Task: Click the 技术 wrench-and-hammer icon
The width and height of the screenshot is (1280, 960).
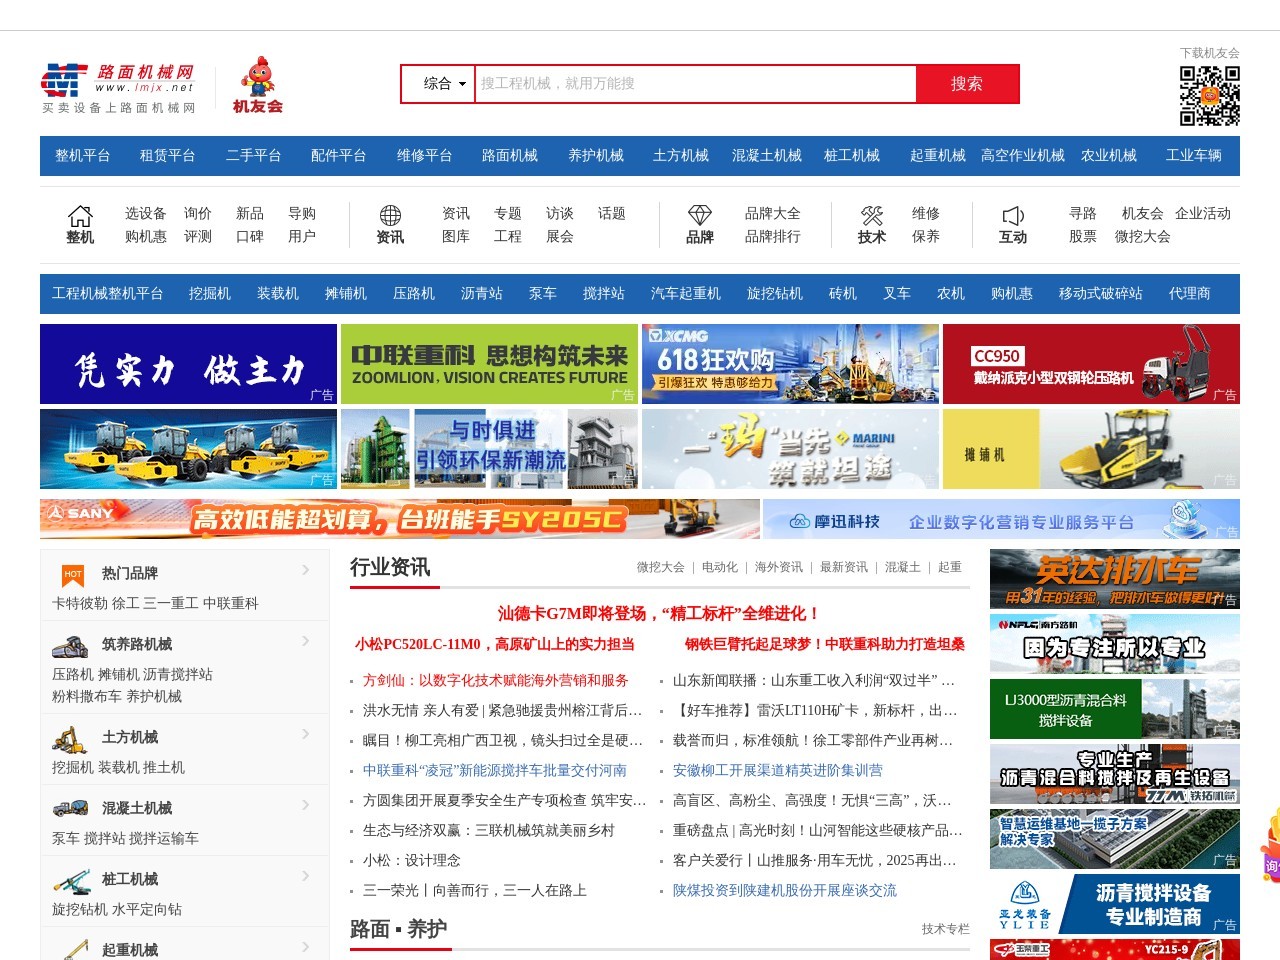Action: pos(871,213)
